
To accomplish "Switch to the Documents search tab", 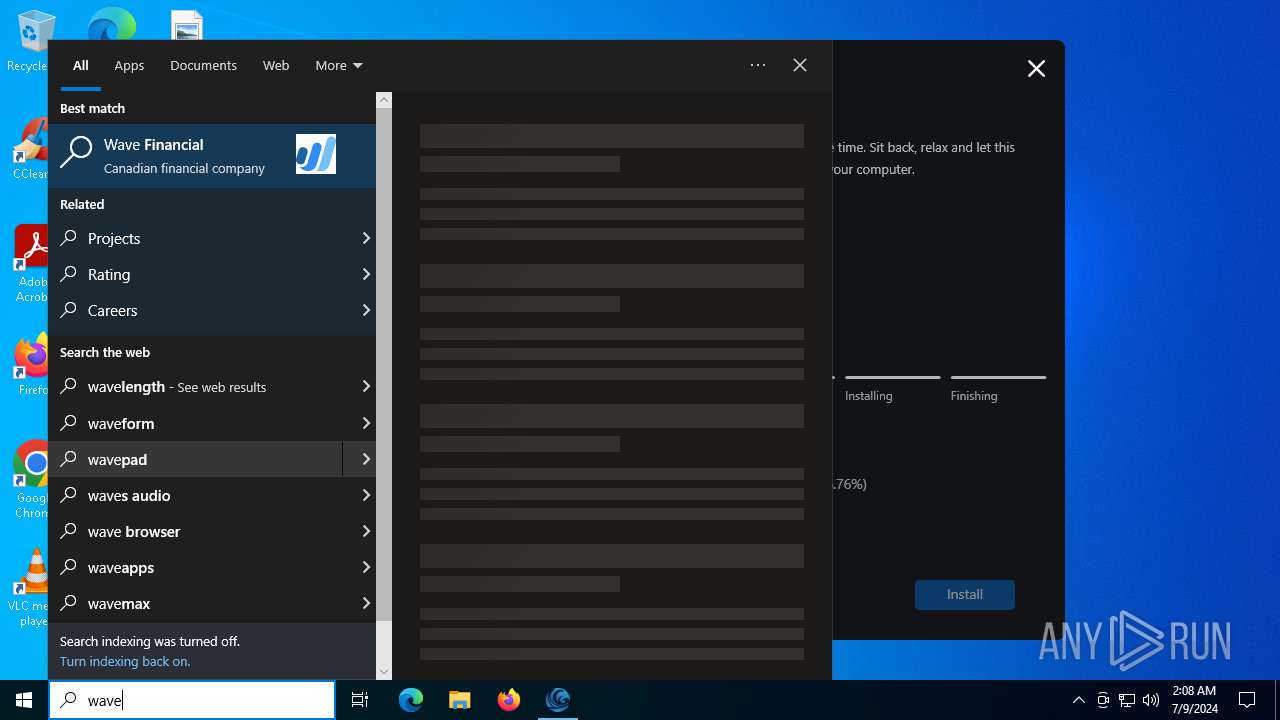I will 203,65.
